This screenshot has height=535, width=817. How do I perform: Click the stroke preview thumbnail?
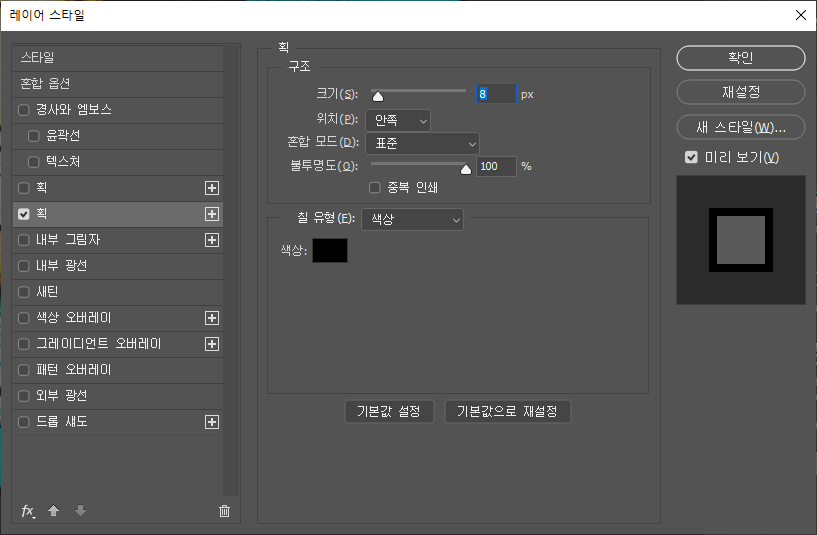point(740,240)
